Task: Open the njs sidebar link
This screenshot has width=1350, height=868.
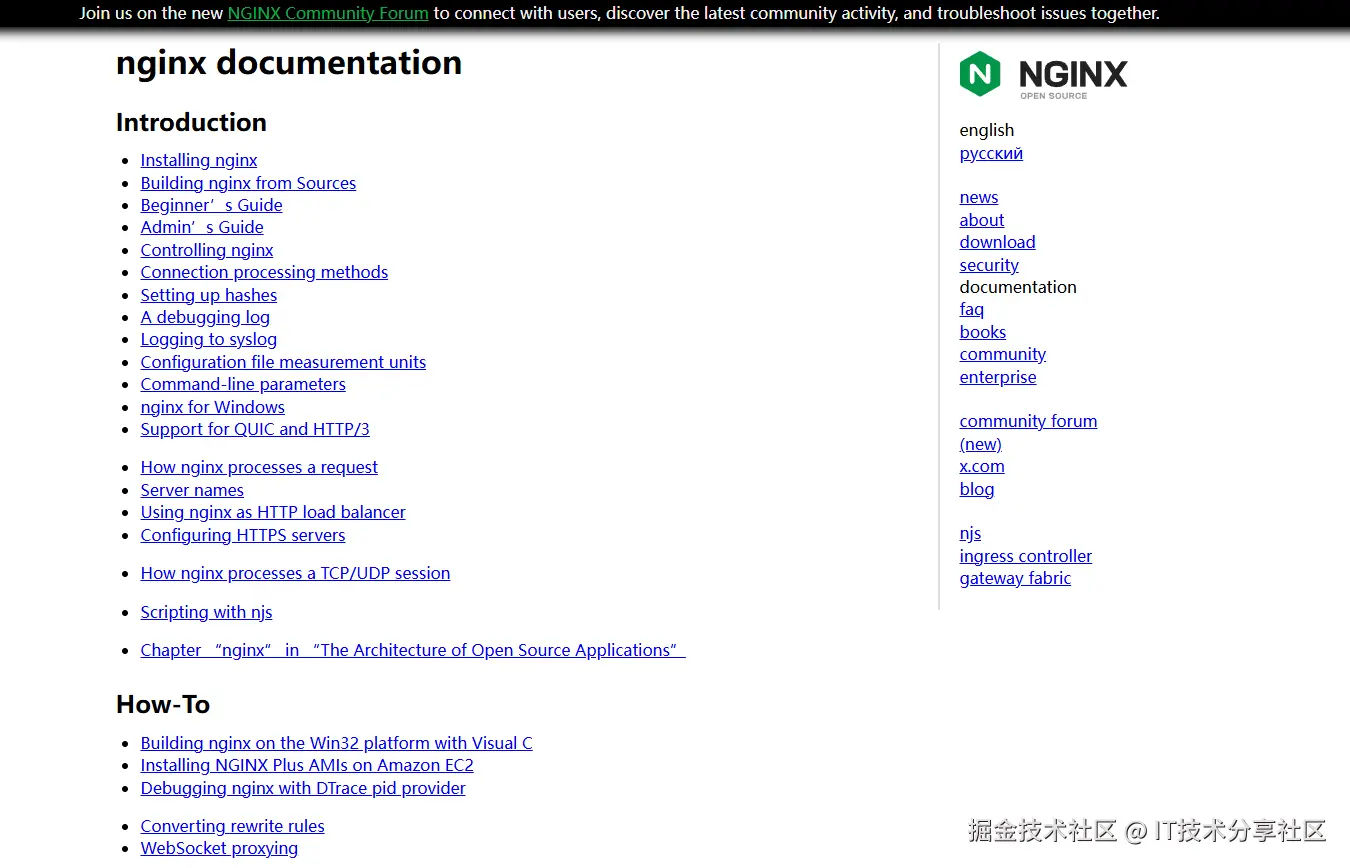Action: pos(970,533)
